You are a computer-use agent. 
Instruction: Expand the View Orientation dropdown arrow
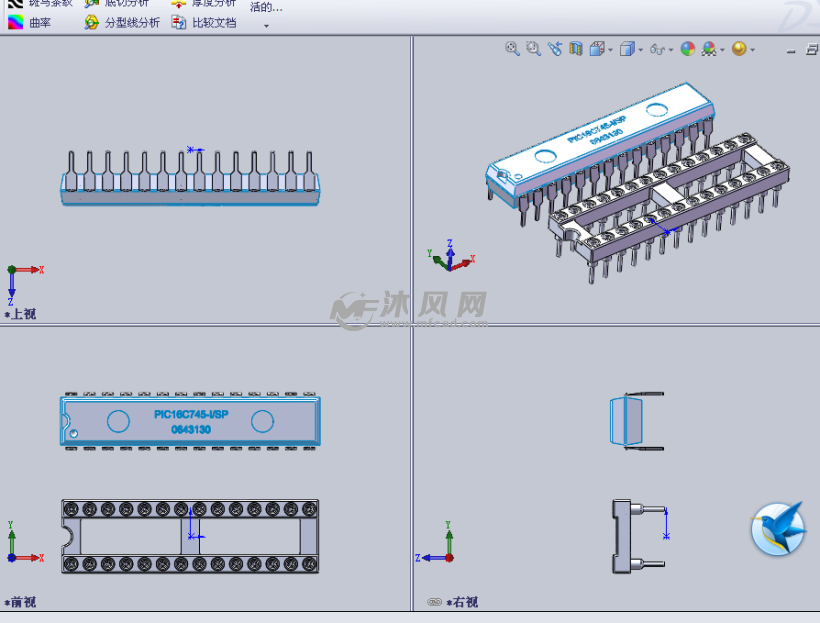(608, 48)
